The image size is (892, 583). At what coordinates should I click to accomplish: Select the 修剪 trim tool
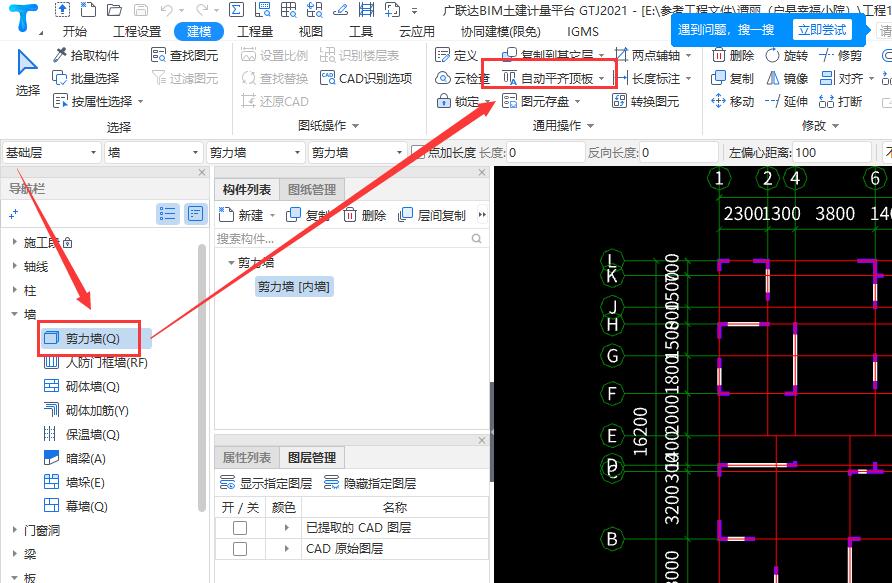841,55
